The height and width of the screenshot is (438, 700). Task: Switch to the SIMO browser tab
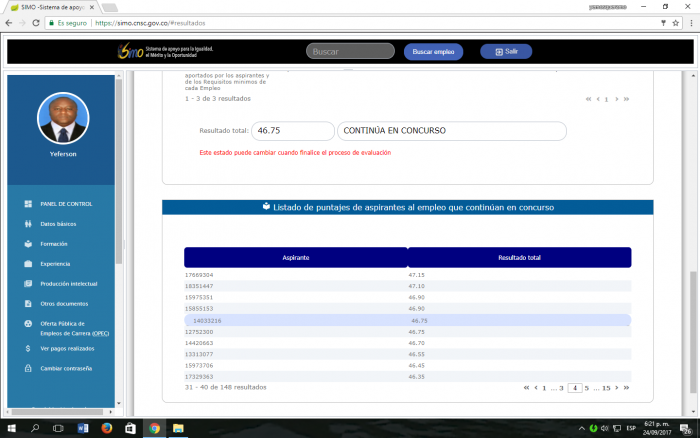50,6
